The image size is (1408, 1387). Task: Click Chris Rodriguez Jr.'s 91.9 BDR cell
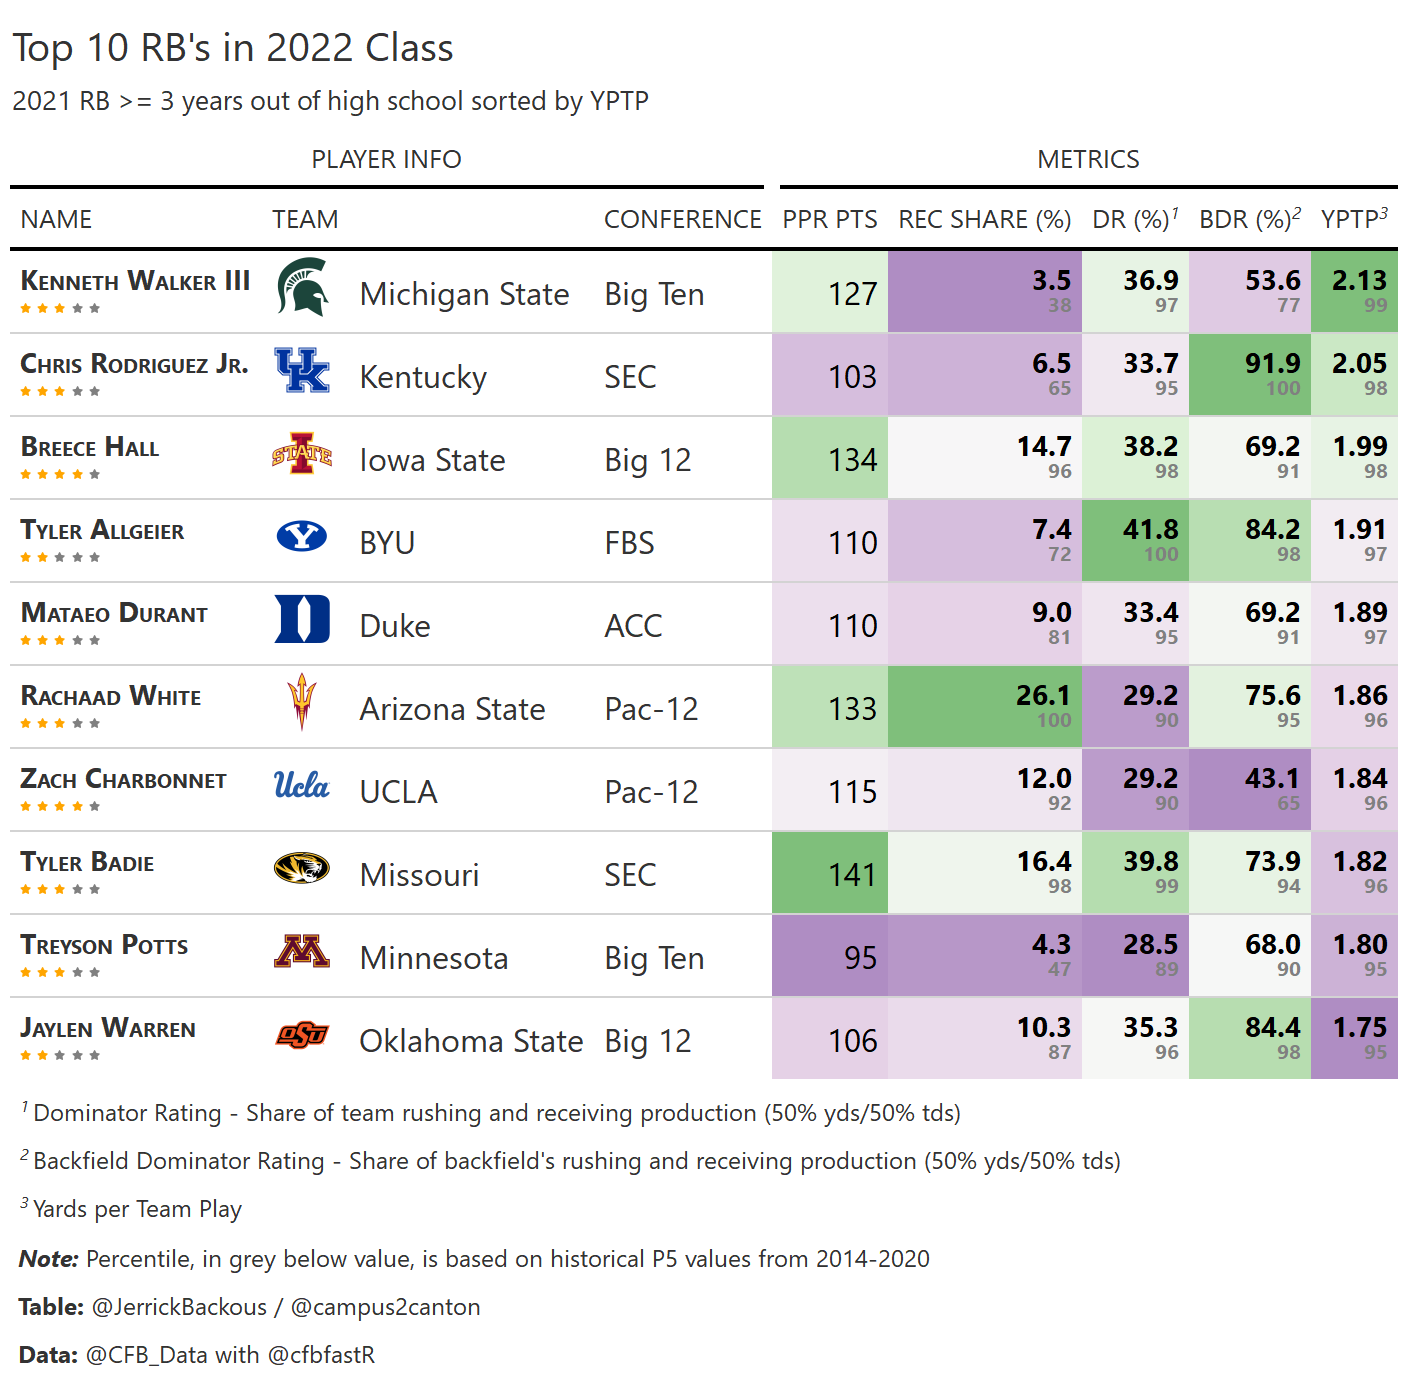pos(1250,375)
